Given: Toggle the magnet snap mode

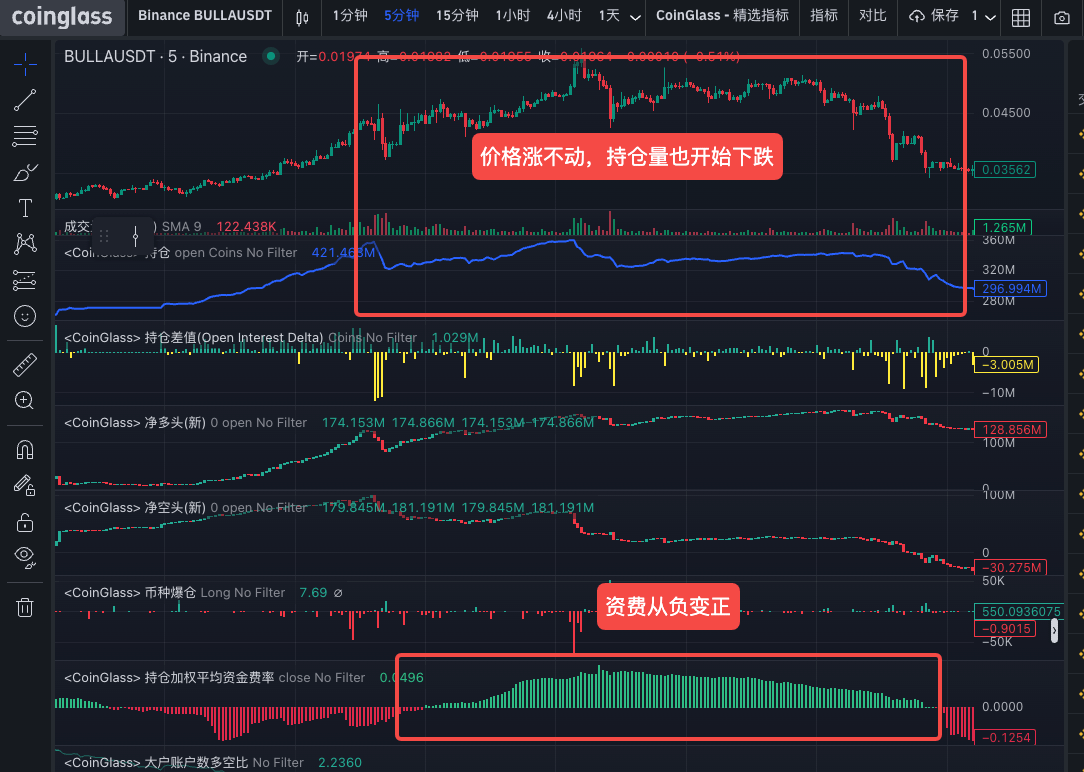Looking at the screenshot, I should coord(25,450).
